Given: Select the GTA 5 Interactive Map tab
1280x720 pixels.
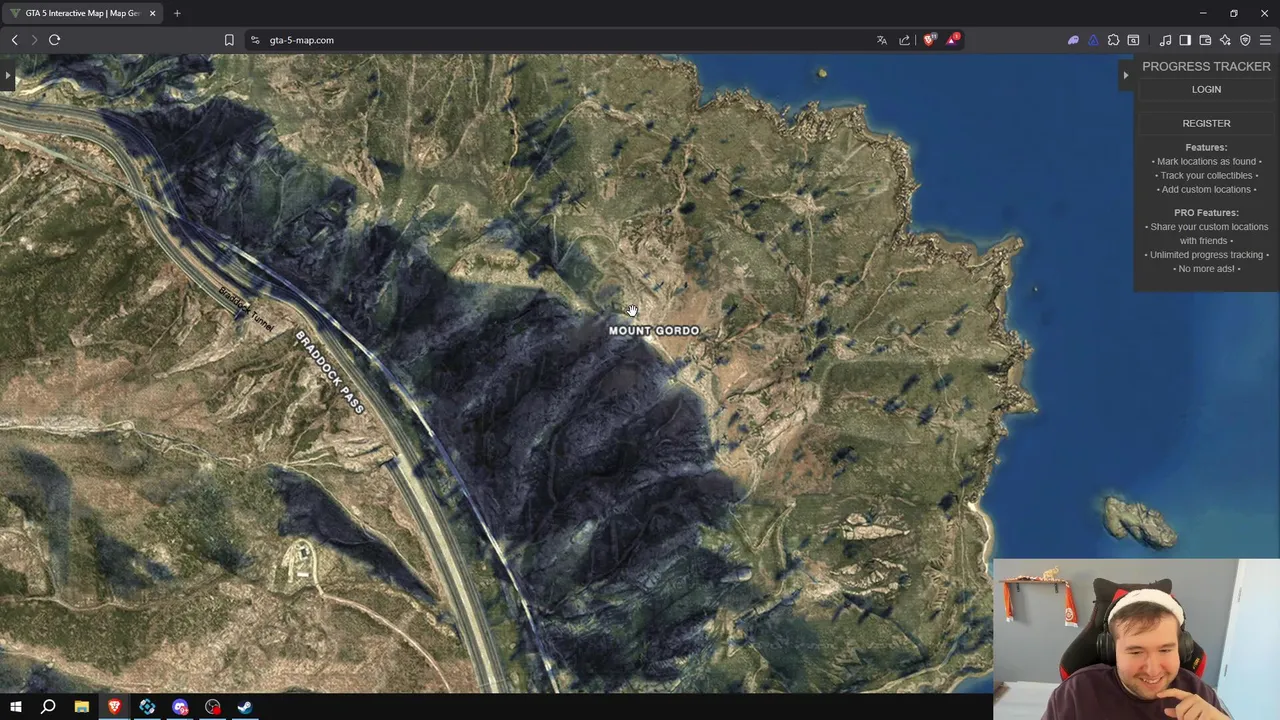Looking at the screenshot, I should pyautogui.click(x=80, y=13).
